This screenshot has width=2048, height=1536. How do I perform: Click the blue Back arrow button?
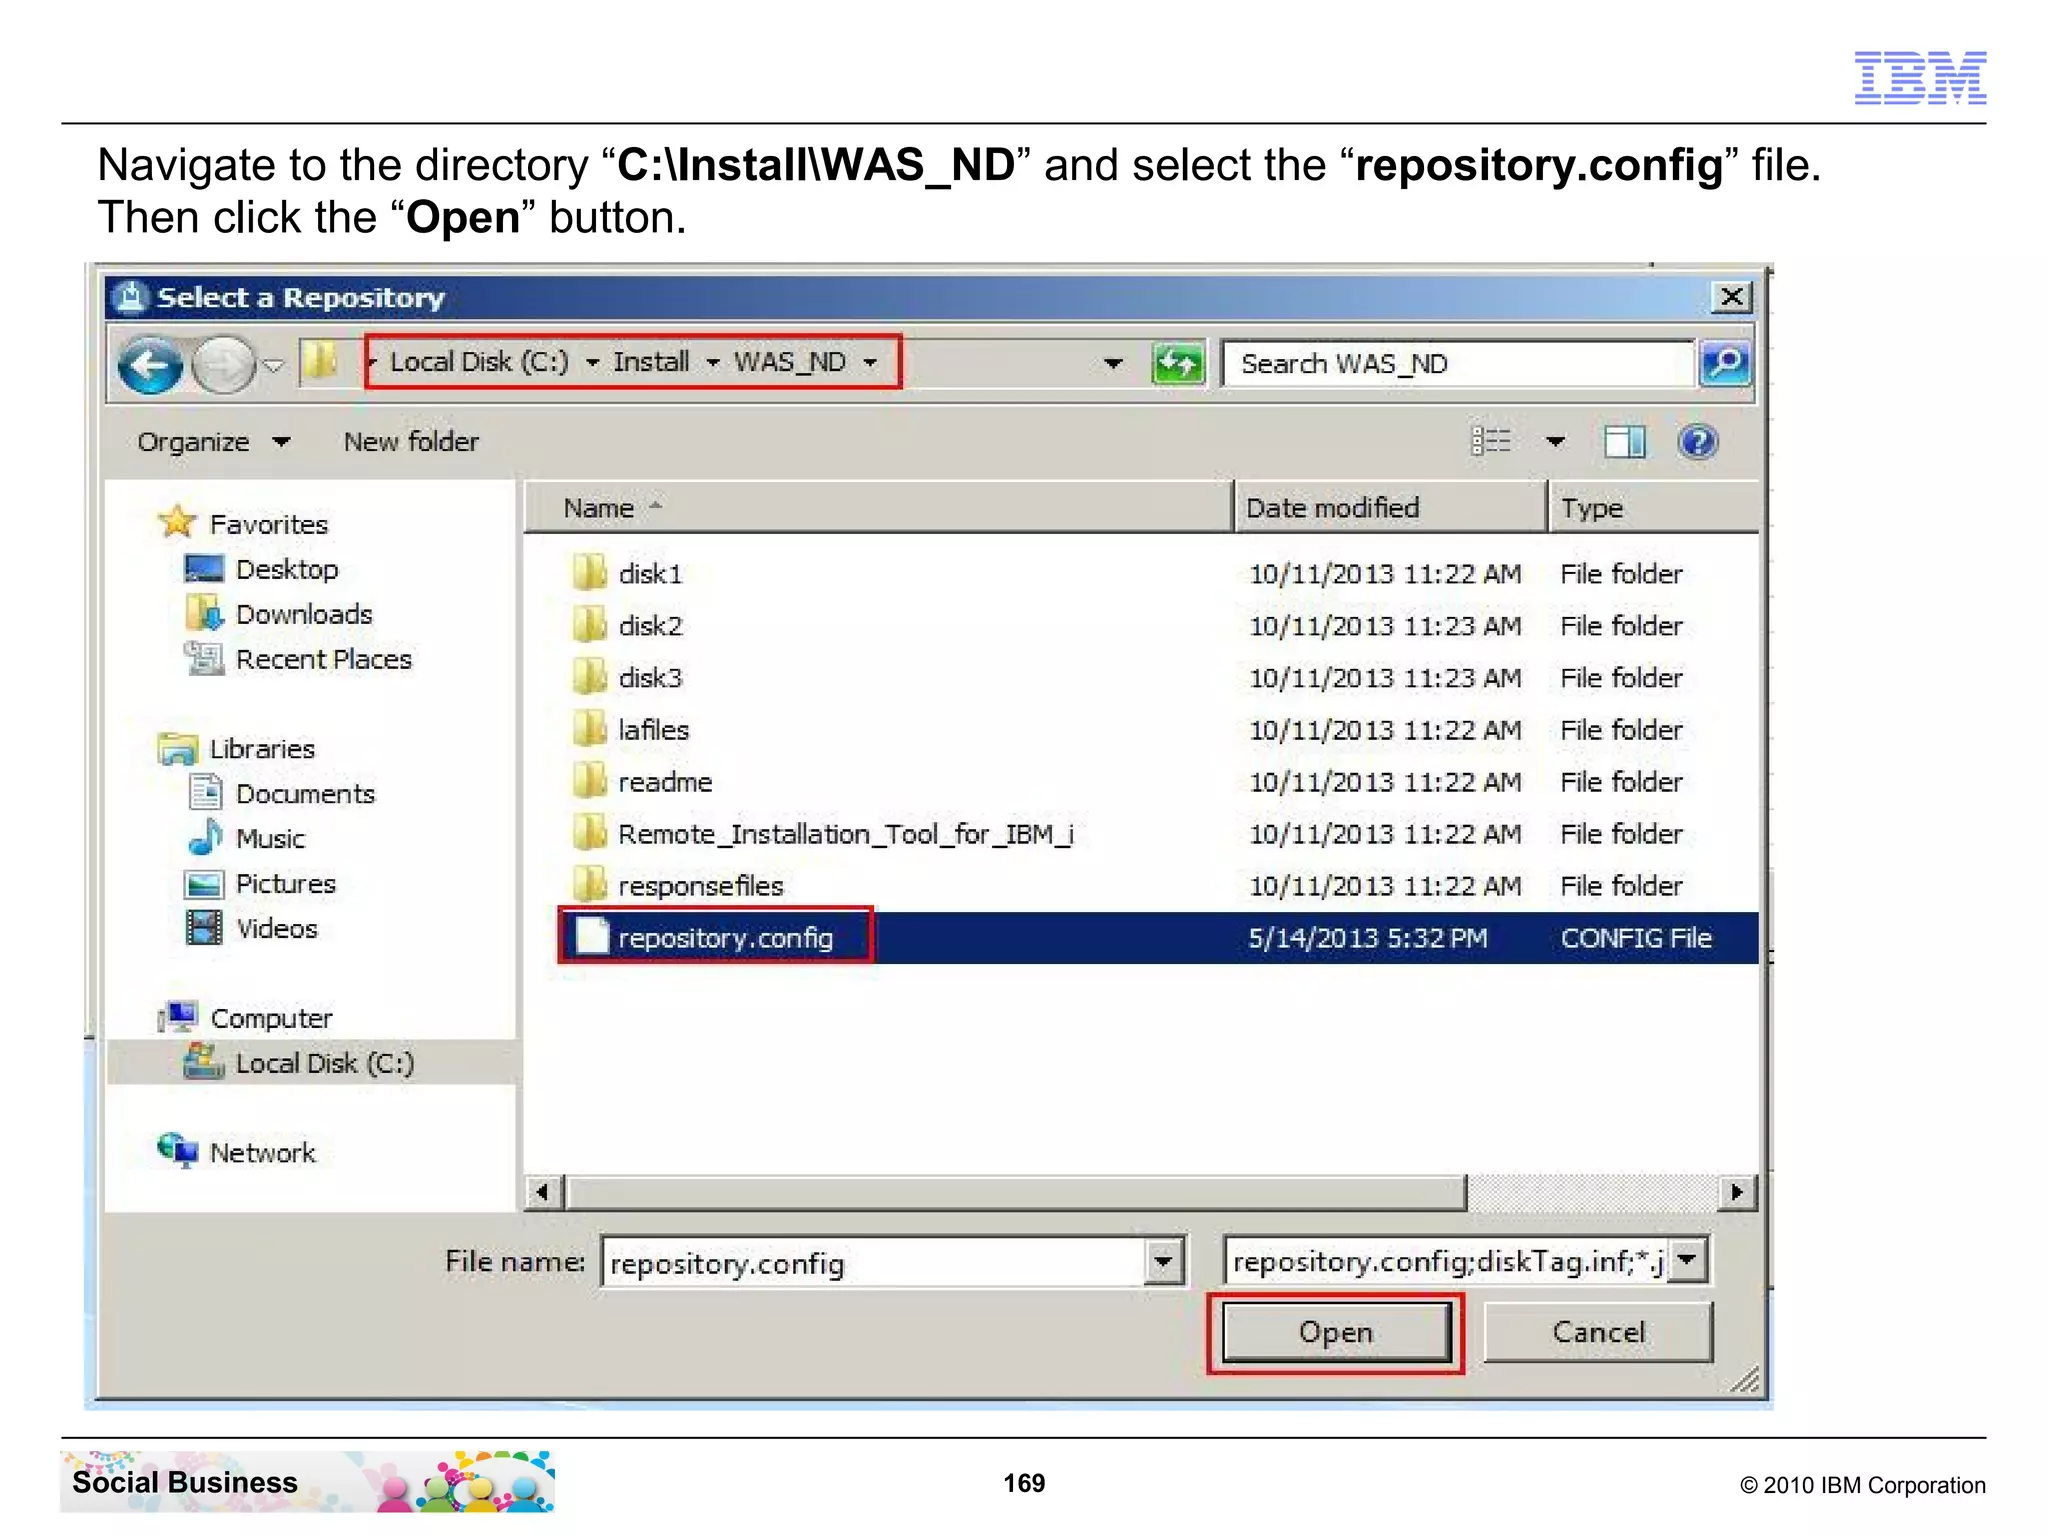pyautogui.click(x=150, y=364)
